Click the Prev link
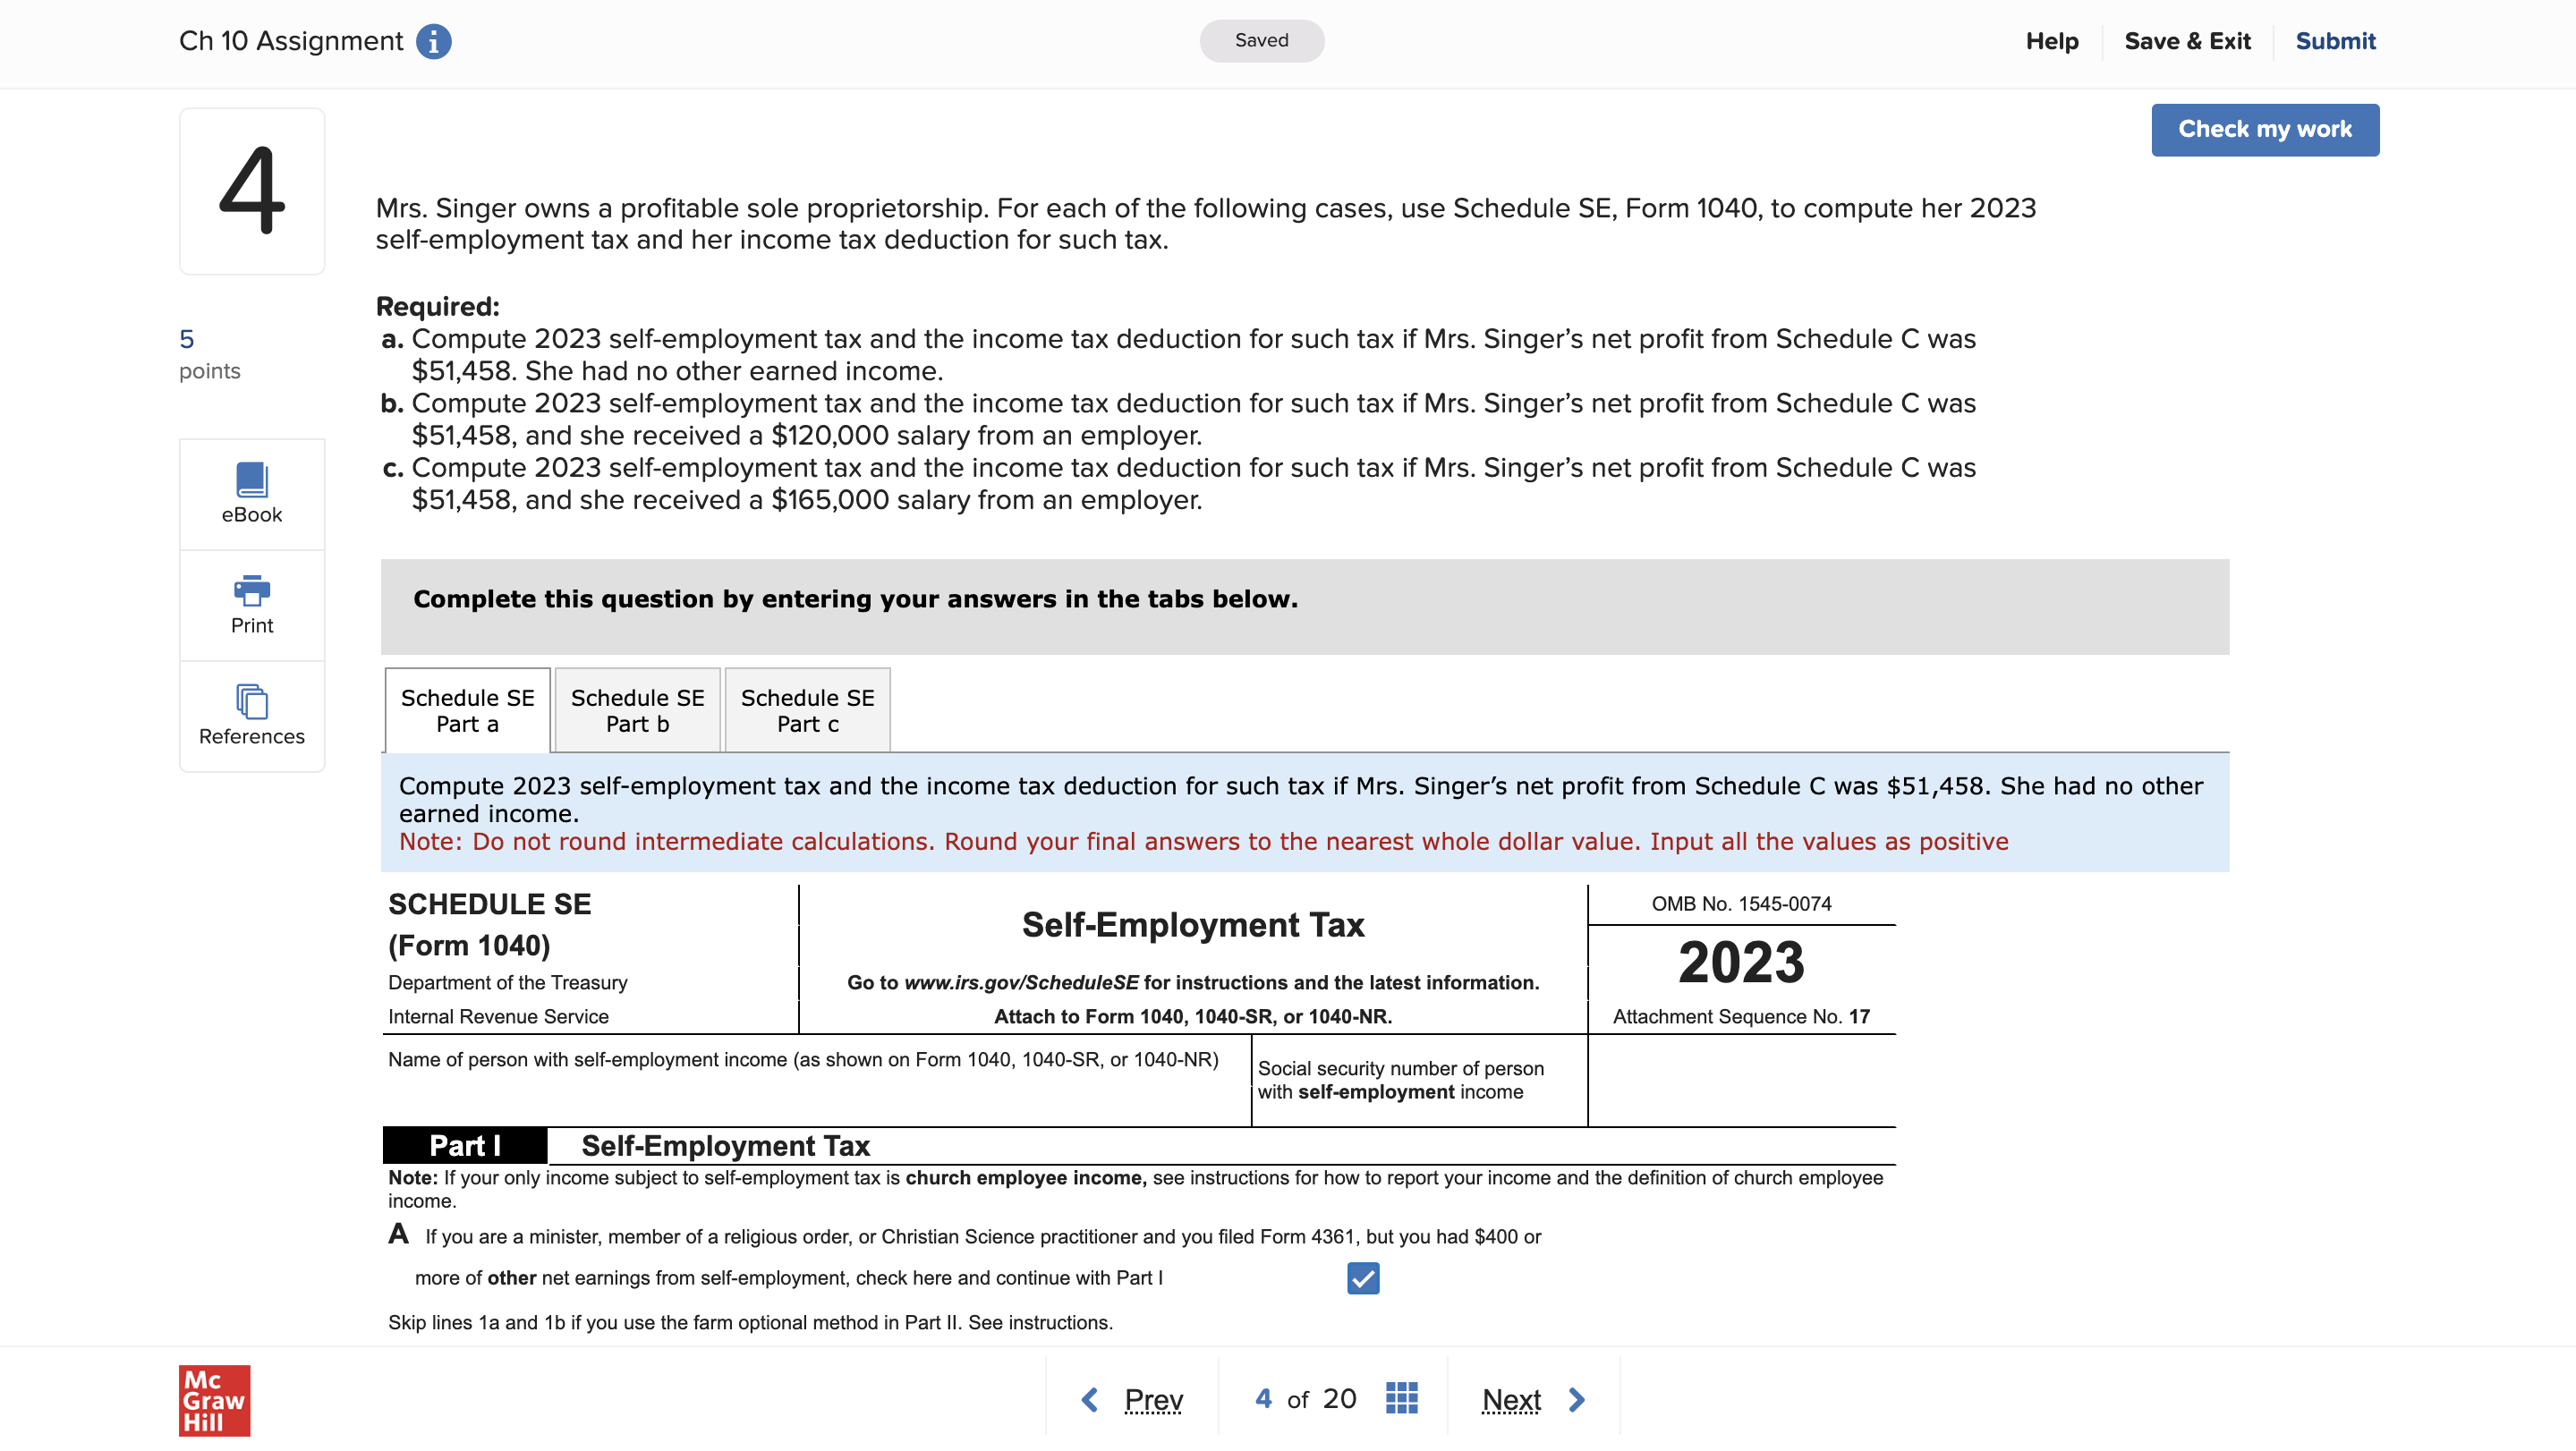Image resolution: width=2576 pixels, height=1451 pixels. click(1153, 1399)
